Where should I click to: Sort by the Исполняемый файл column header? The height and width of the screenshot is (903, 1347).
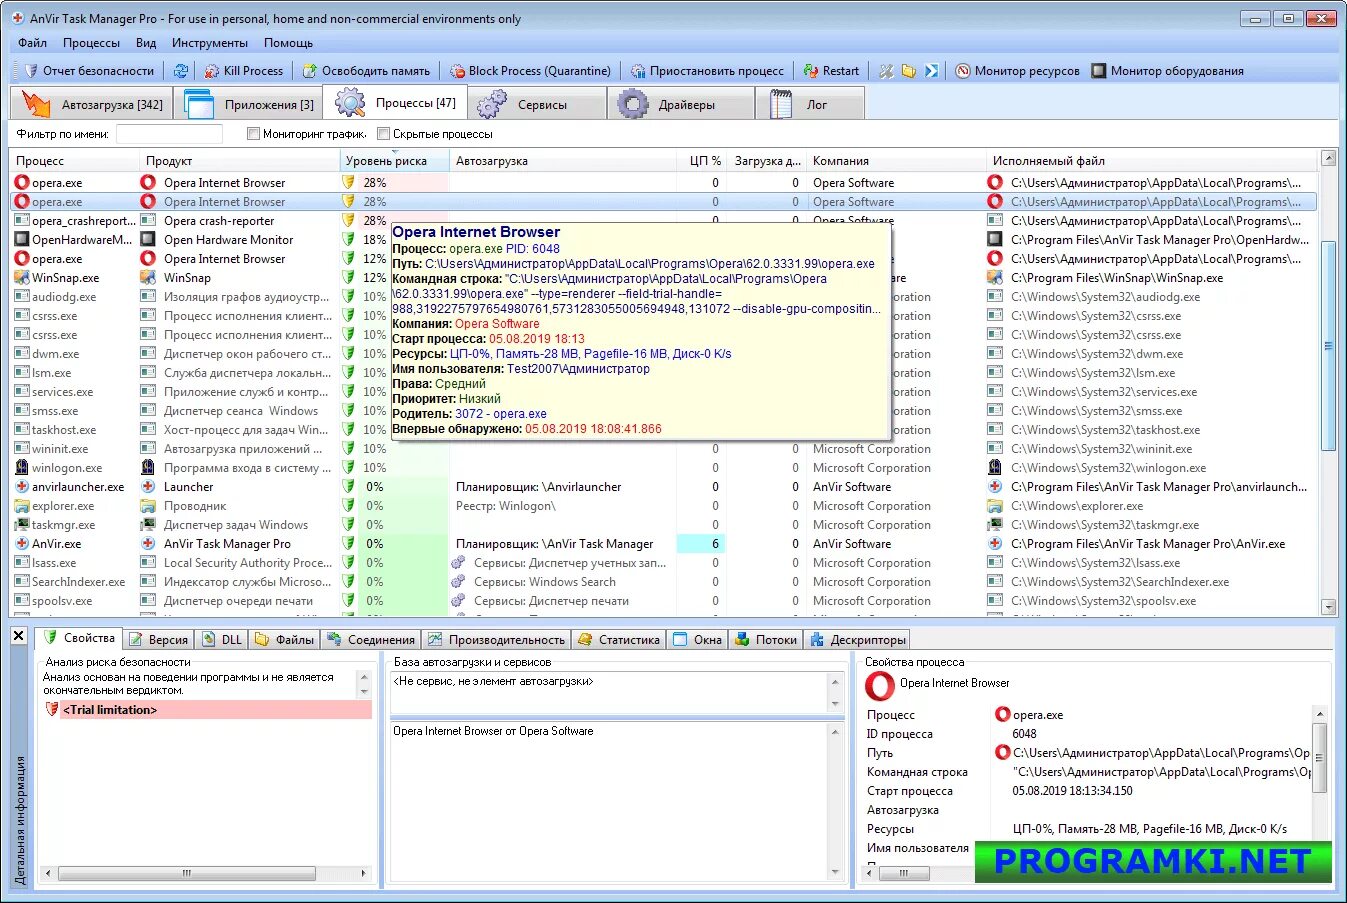pyautogui.click(x=1152, y=161)
